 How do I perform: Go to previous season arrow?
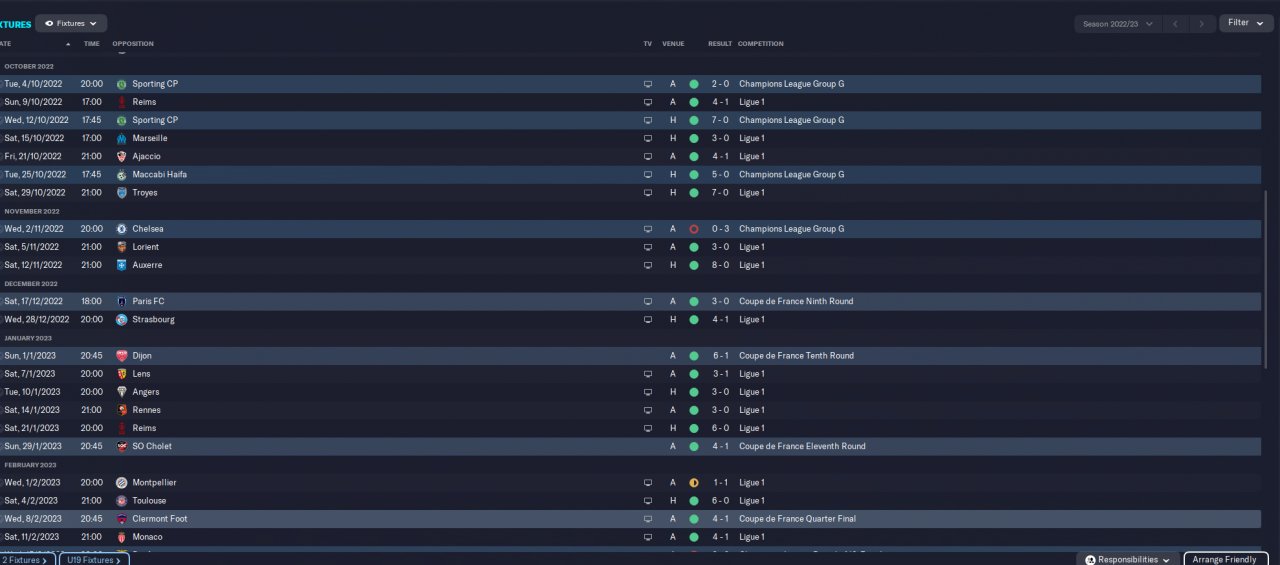1177,23
